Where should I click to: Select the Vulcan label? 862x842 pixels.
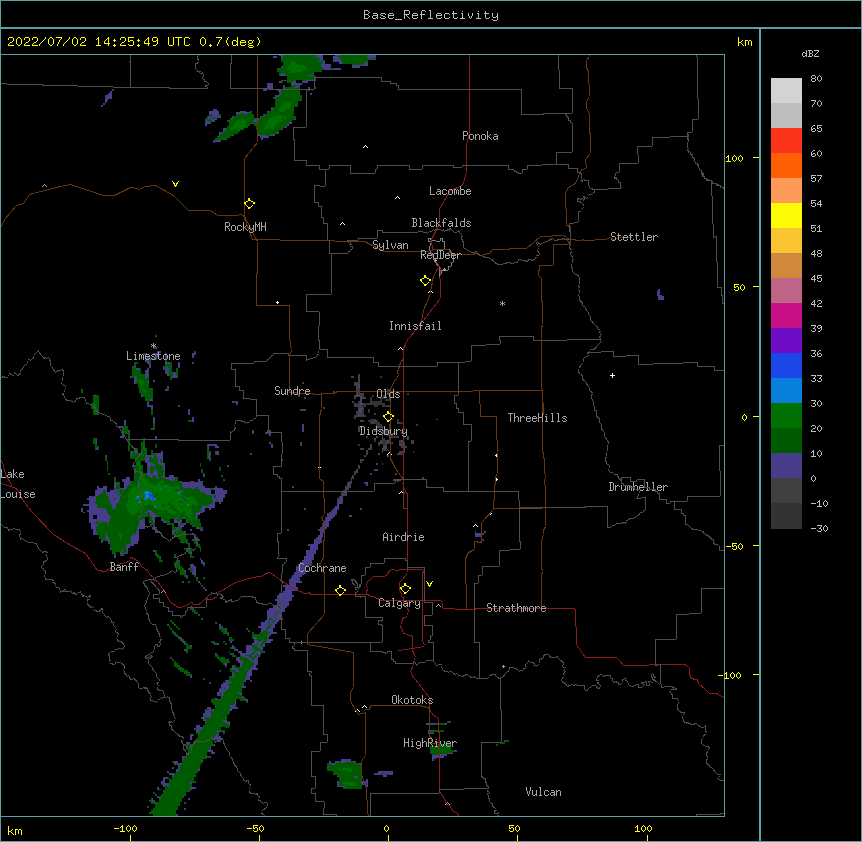[x=543, y=792]
